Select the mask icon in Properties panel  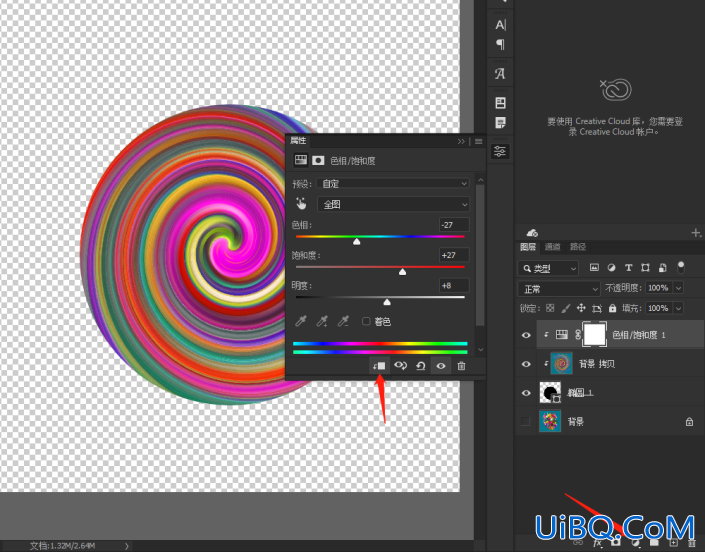point(318,160)
